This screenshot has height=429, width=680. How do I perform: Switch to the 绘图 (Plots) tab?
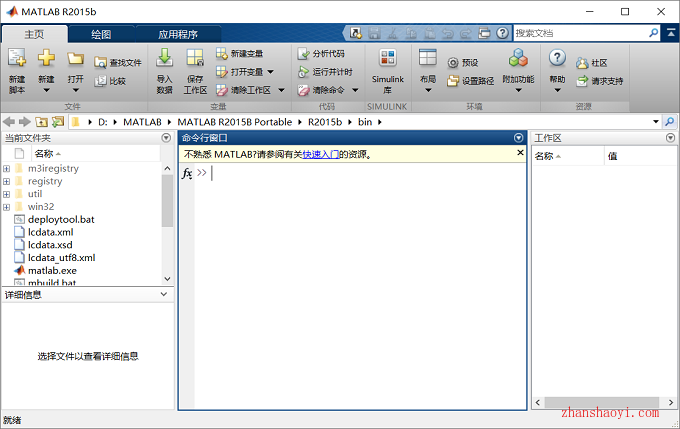pyautogui.click(x=101, y=34)
